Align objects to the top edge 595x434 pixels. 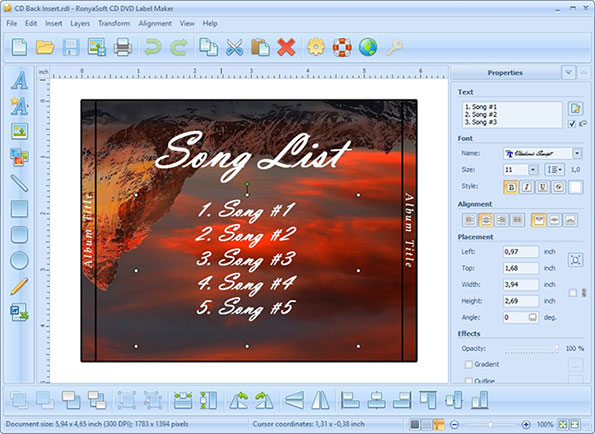click(x=428, y=400)
